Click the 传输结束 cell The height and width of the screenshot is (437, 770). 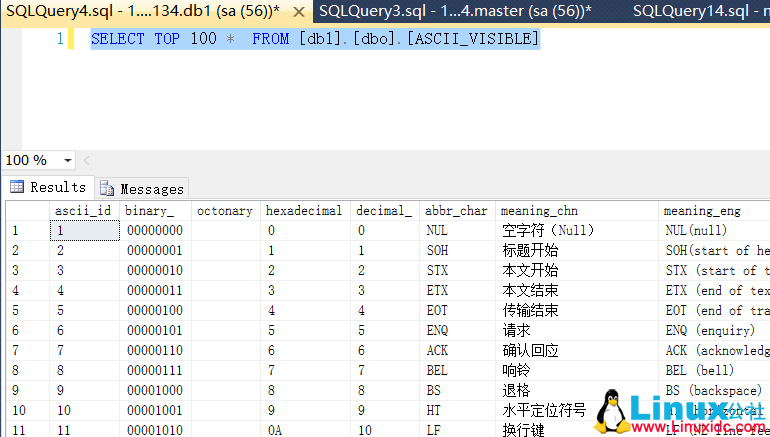577,310
